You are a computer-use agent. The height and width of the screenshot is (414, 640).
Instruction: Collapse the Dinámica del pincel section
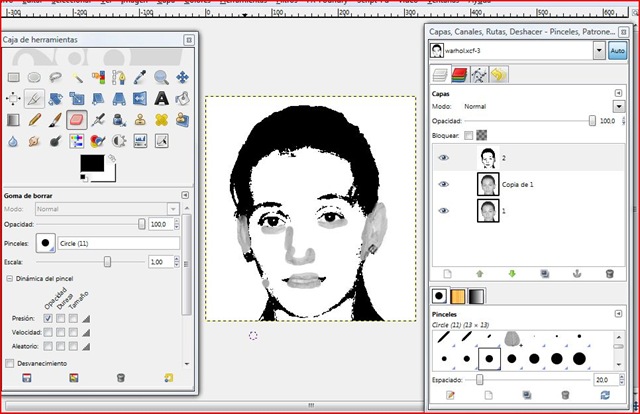[10, 277]
